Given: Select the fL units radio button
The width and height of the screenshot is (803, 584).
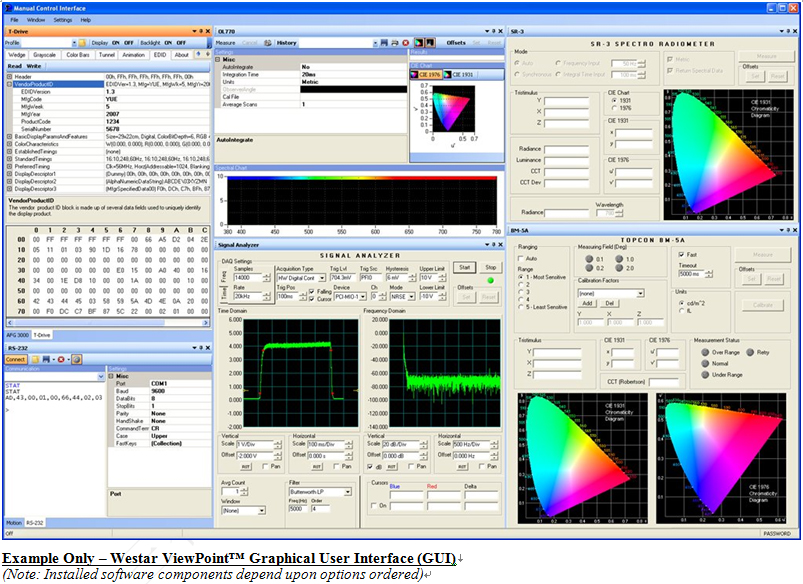Looking at the screenshot, I should (682, 310).
